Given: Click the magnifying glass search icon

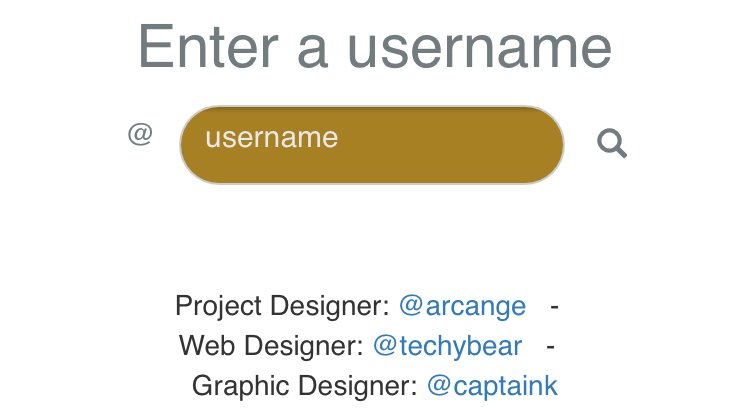Looking at the screenshot, I should 612,144.
